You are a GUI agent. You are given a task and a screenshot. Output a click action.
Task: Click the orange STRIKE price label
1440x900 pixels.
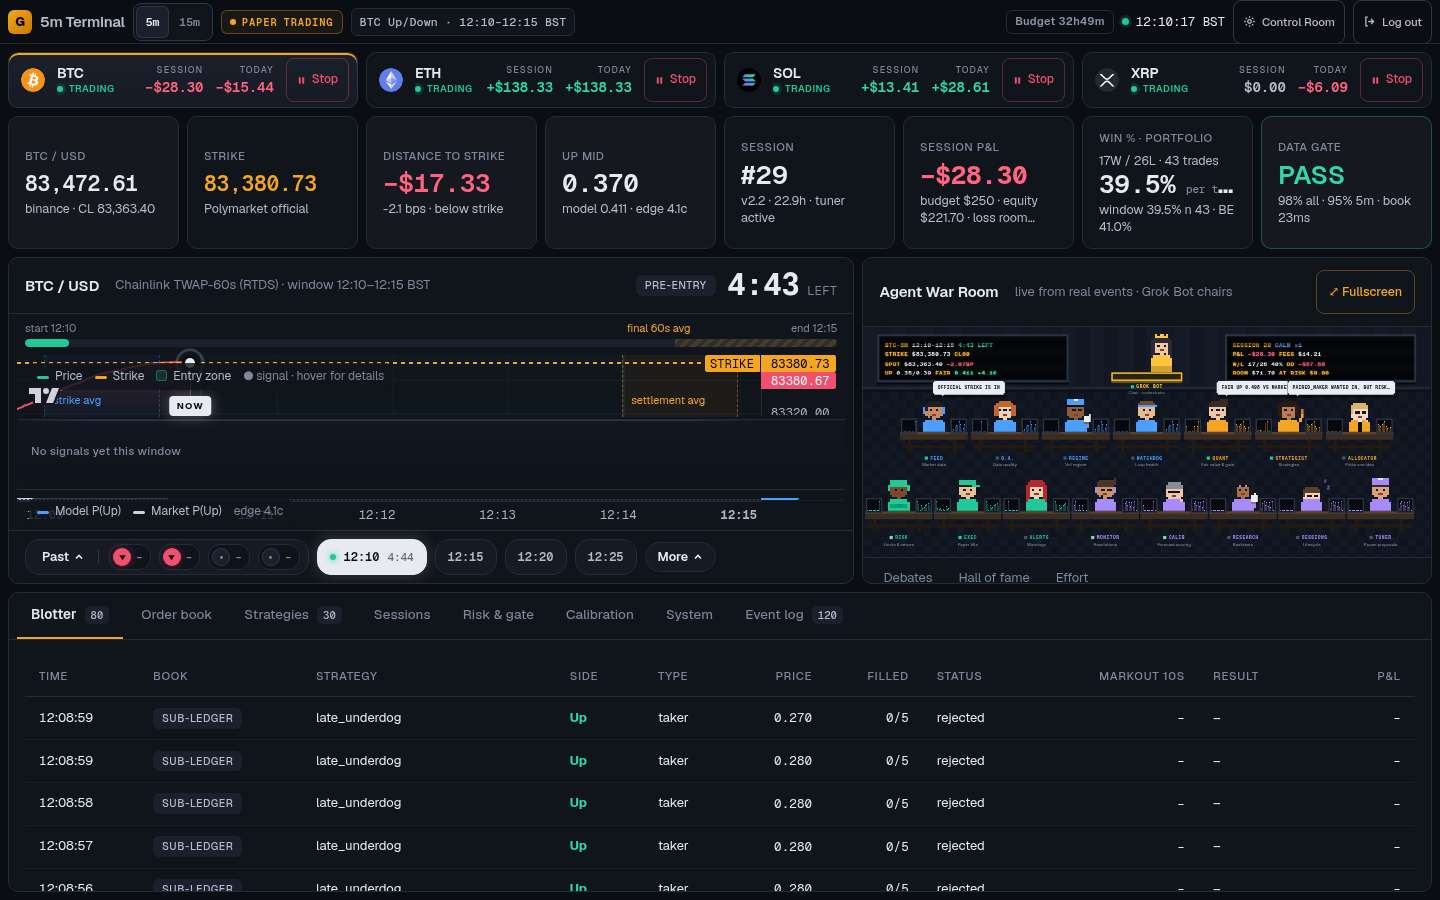click(x=732, y=364)
